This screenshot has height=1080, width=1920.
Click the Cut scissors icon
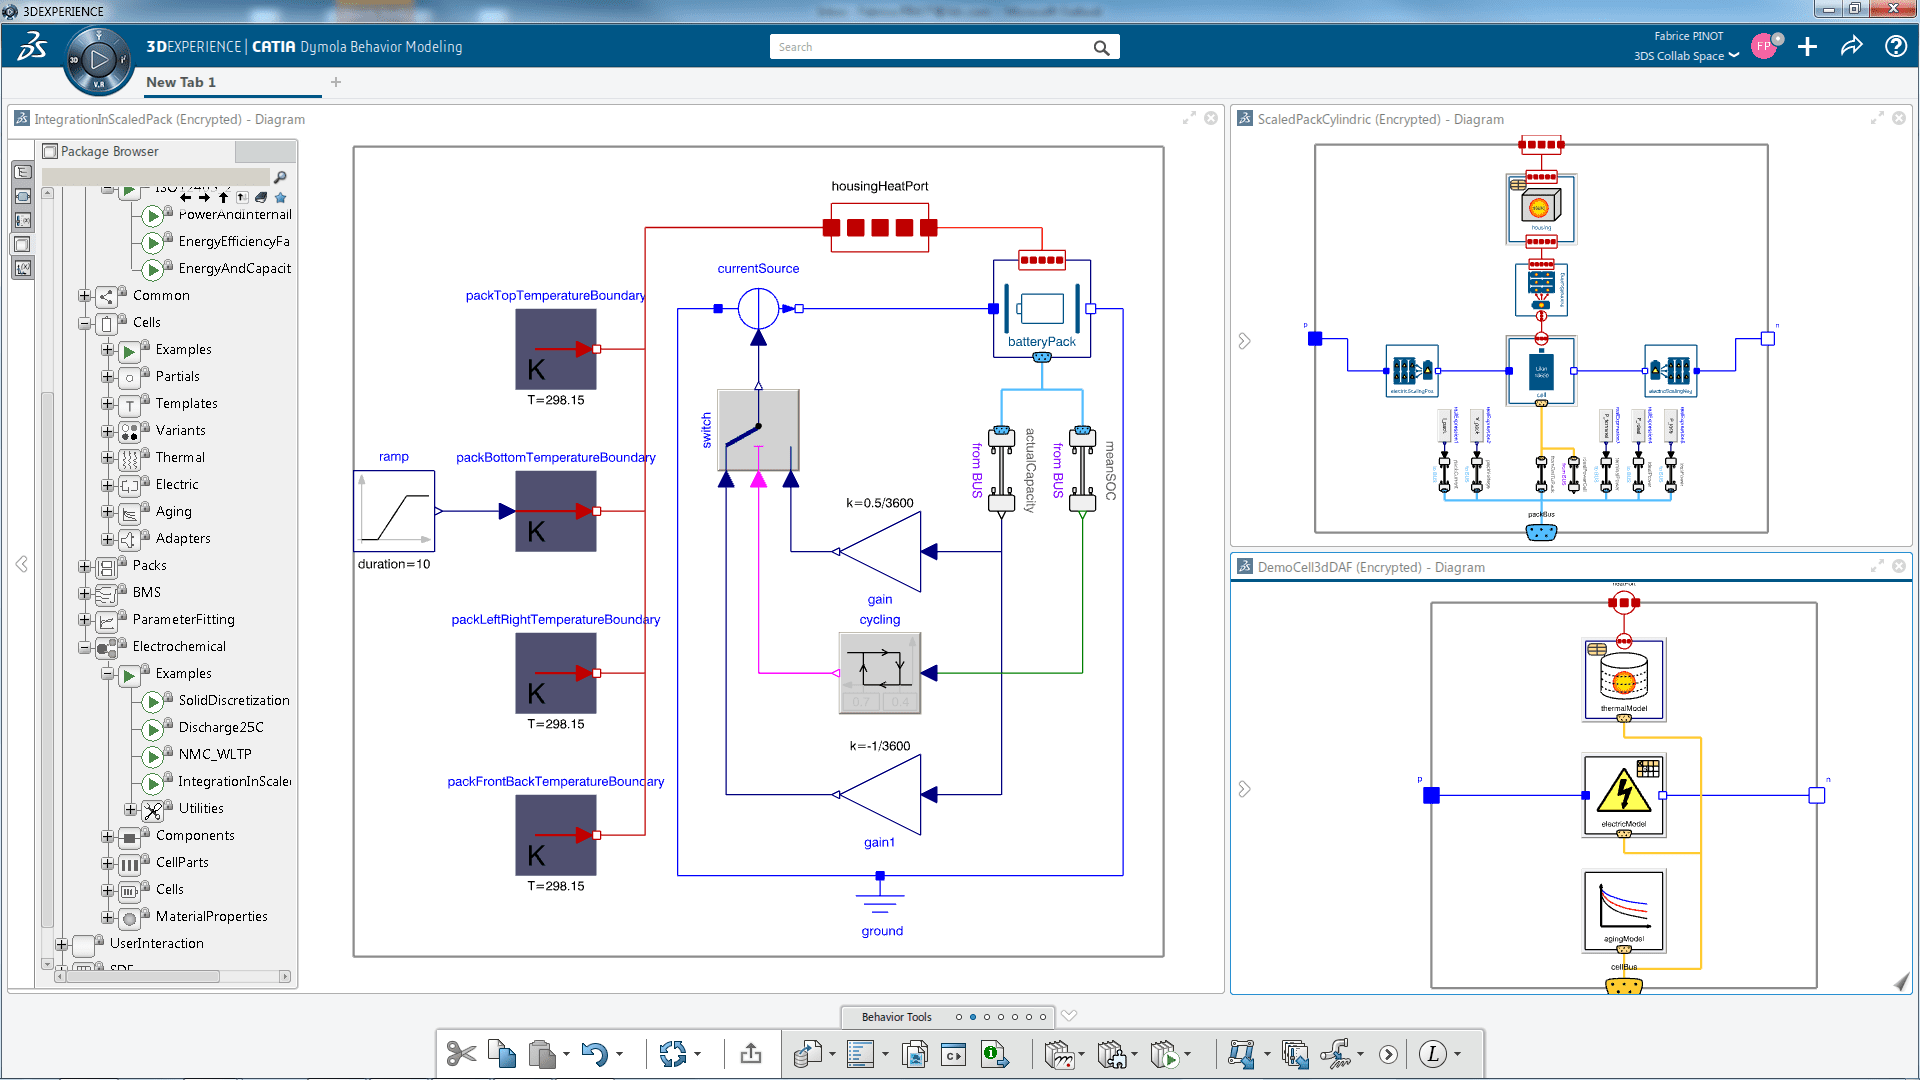tap(461, 1054)
